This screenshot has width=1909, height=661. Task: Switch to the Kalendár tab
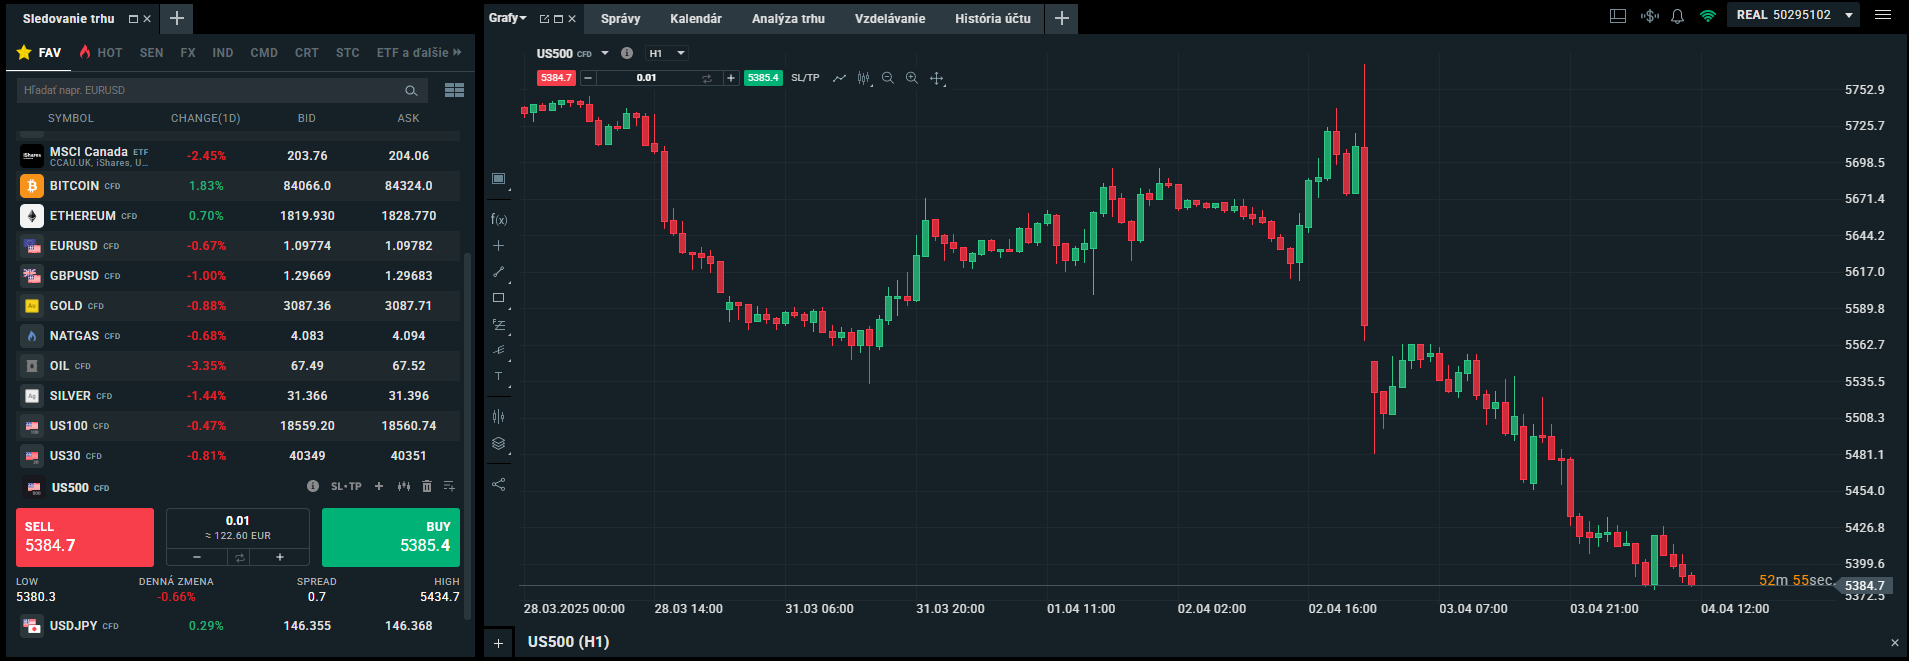[695, 18]
